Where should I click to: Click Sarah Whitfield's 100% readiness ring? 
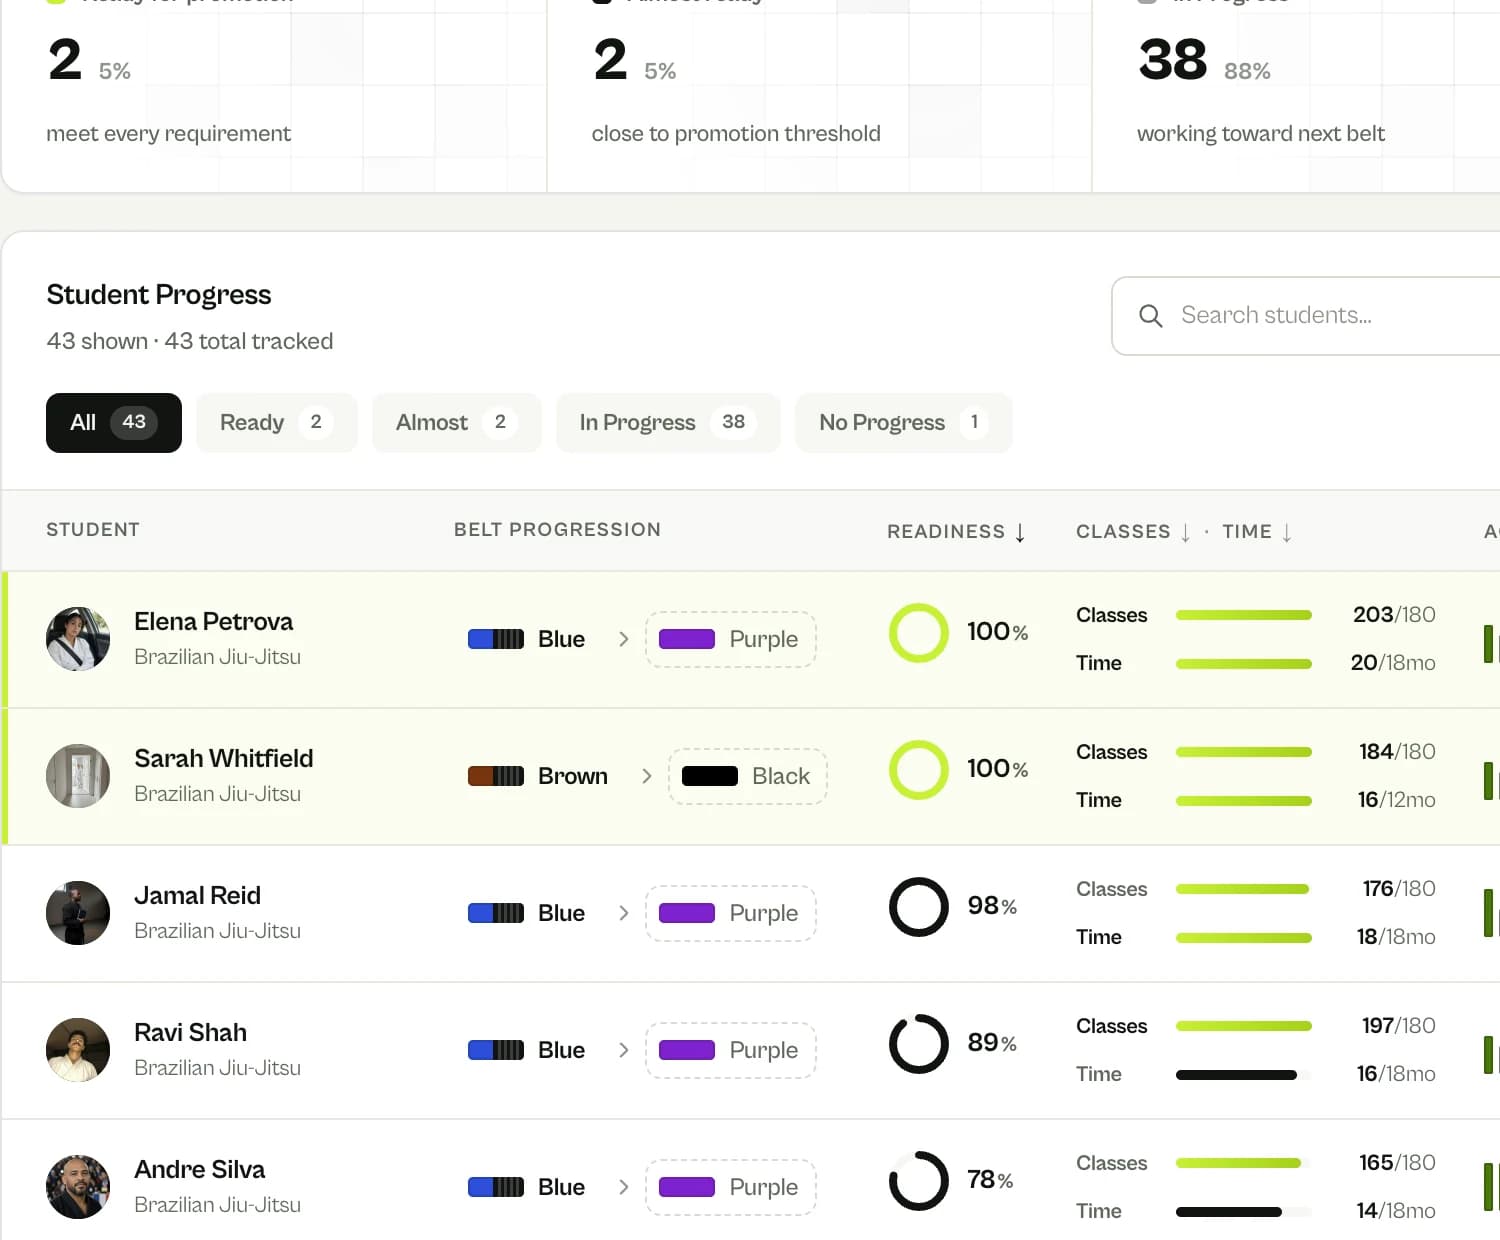[x=919, y=770]
